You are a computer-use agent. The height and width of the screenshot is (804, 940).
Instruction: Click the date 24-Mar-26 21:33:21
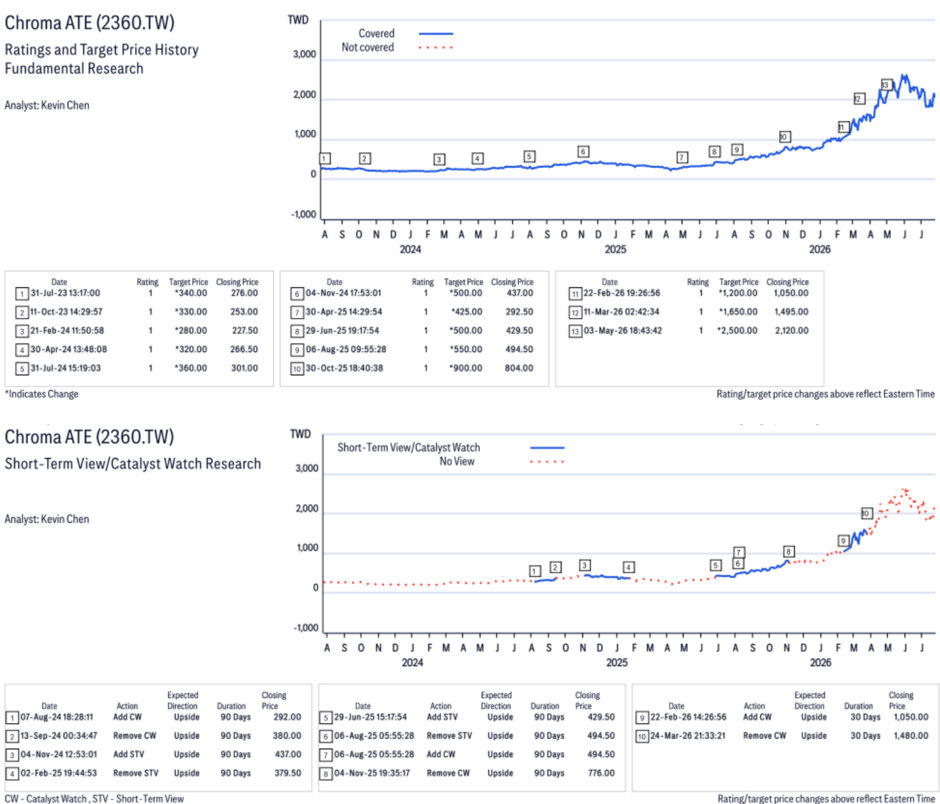coord(688,736)
